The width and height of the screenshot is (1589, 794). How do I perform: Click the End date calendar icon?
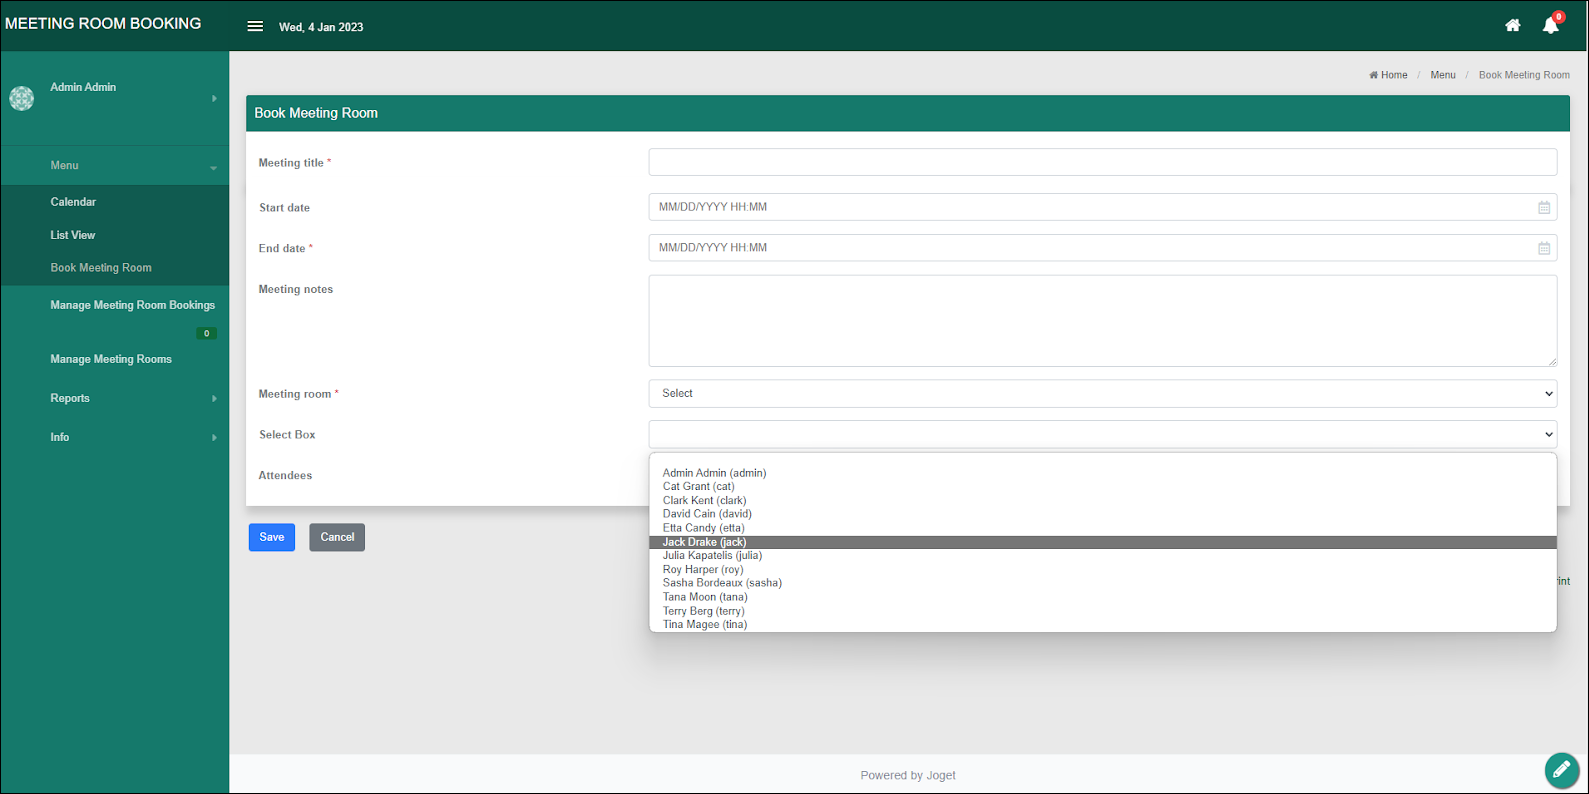point(1544,248)
